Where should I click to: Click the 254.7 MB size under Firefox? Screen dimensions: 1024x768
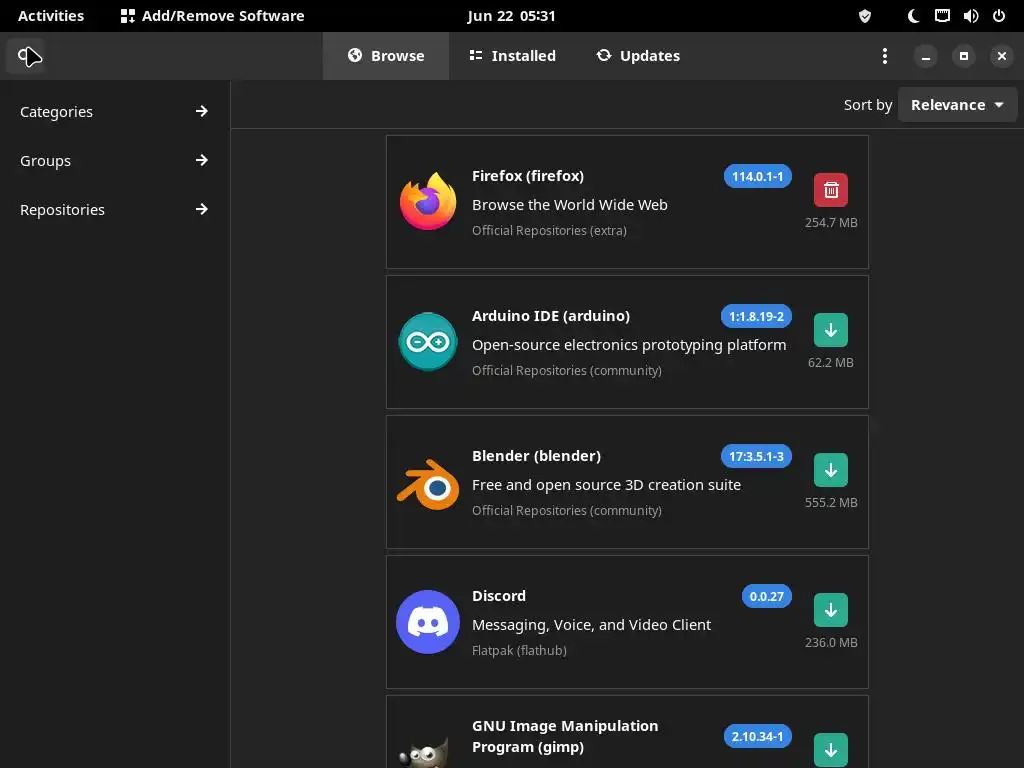coord(831,223)
